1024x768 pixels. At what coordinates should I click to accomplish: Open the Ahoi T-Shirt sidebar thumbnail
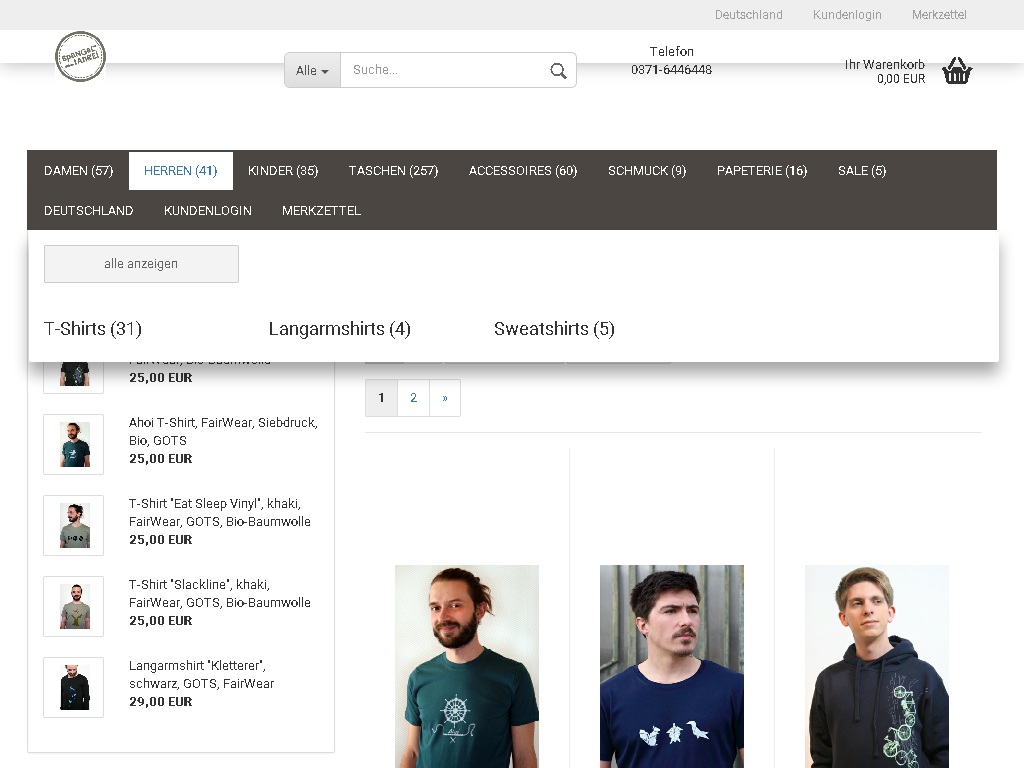74,444
